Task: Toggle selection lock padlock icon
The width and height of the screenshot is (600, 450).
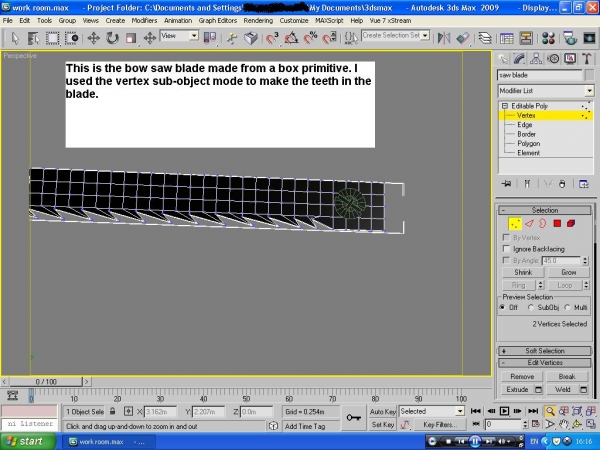Action: coord(112,411)
